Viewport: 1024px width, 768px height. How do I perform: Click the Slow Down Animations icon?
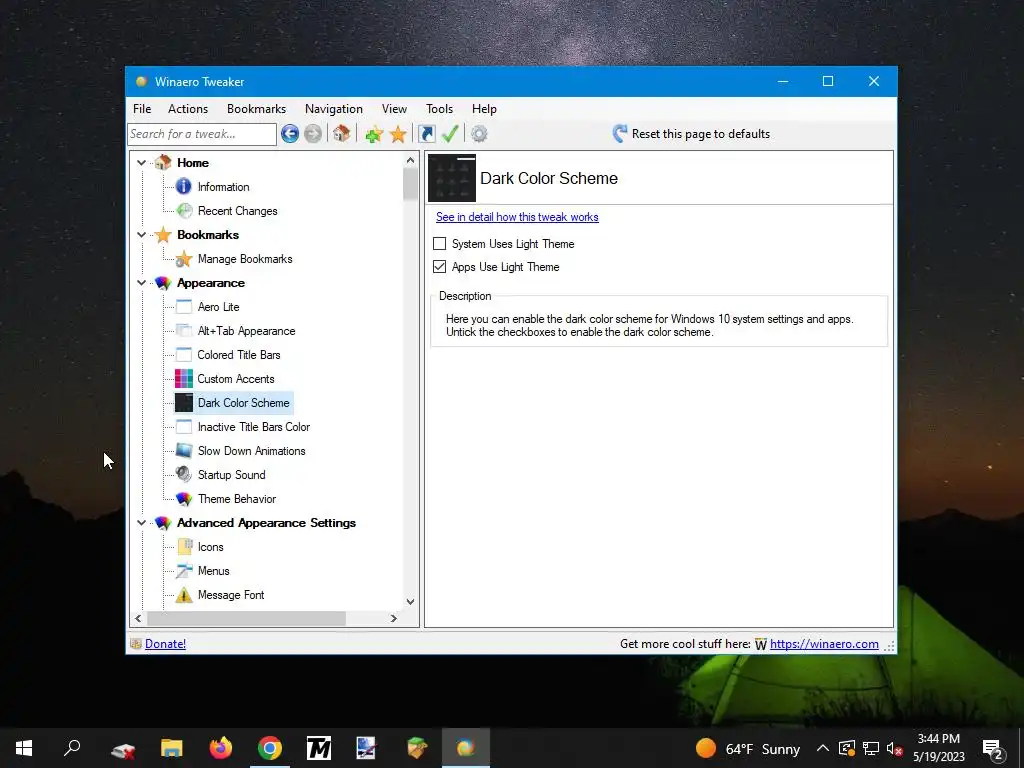point(184,451)
